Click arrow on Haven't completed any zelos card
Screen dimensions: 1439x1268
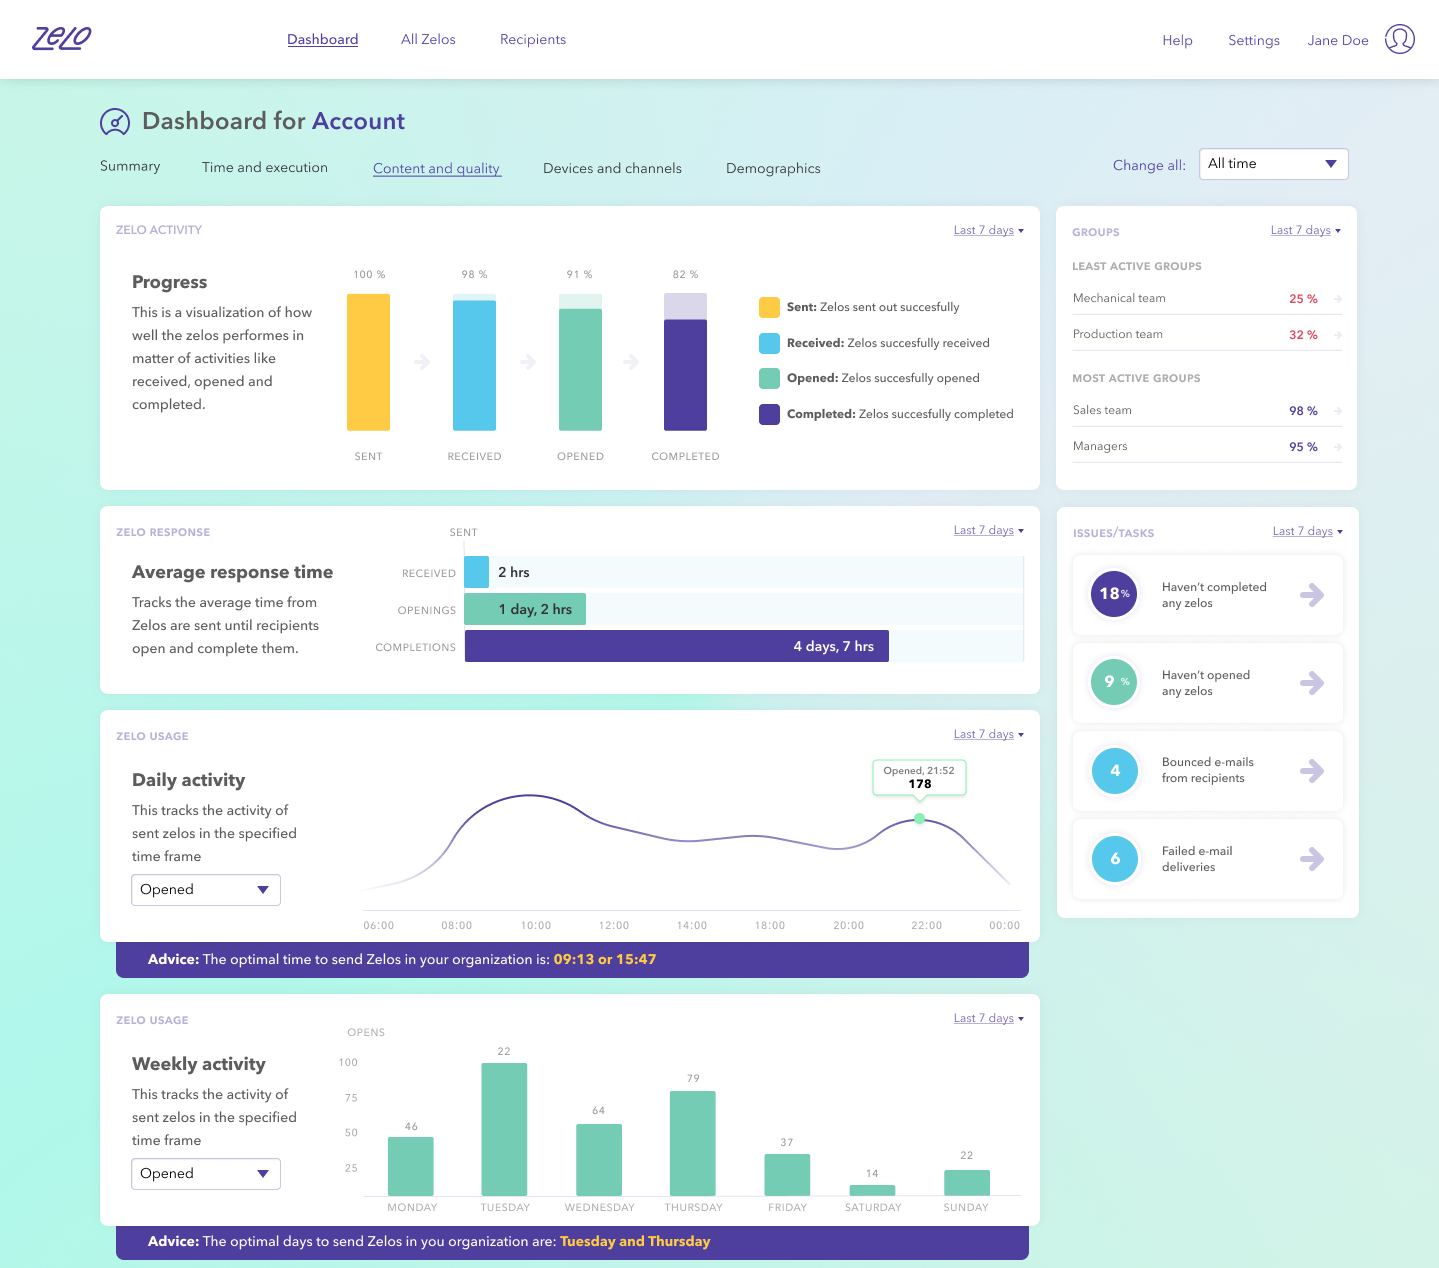tap(1312, 595)
